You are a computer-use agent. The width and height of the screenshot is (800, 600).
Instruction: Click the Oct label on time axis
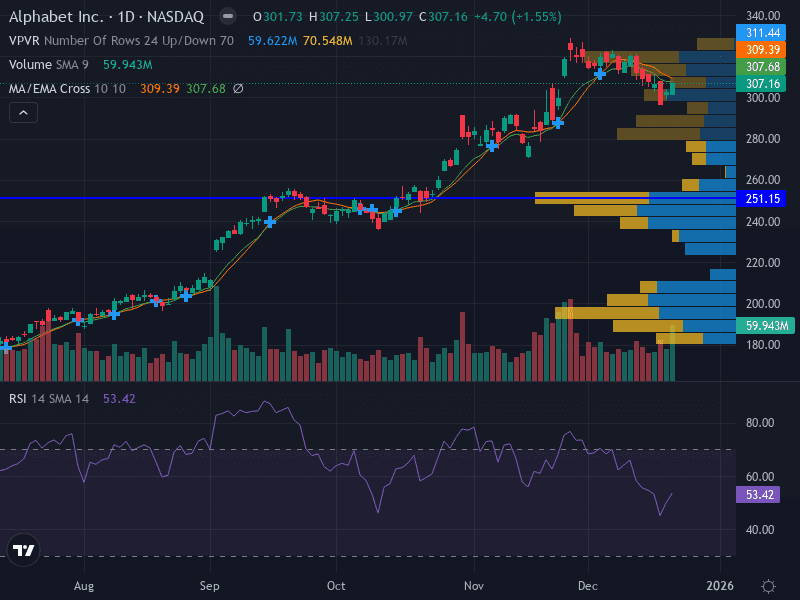click(336, 585)
